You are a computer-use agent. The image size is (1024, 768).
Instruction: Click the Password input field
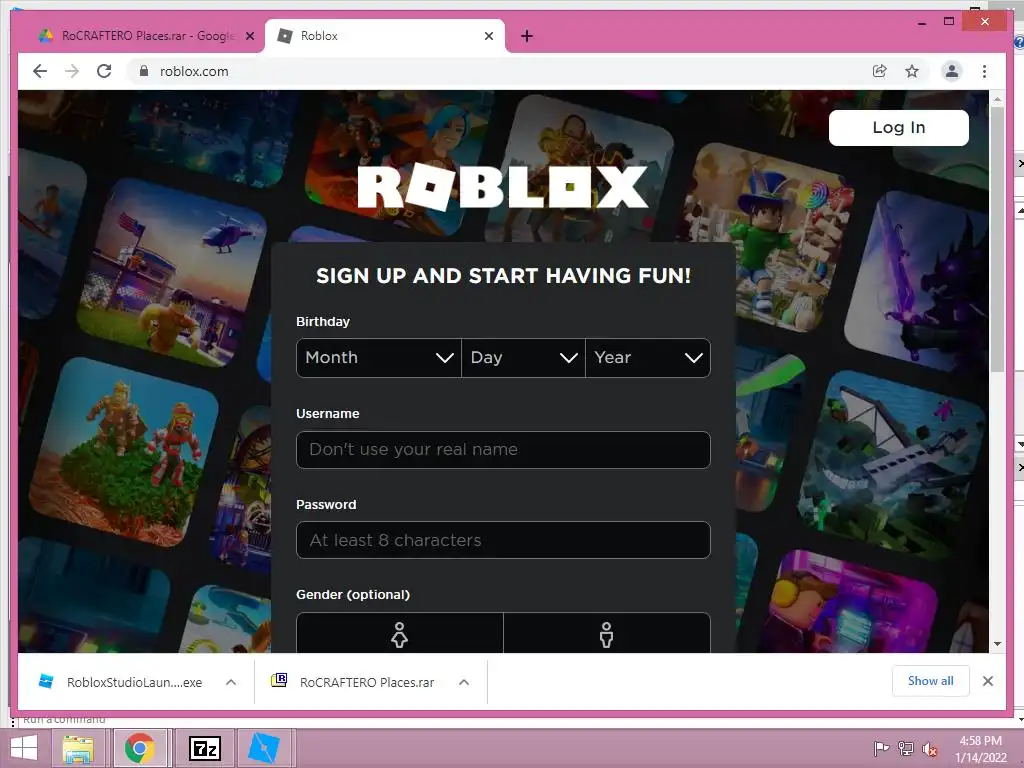pyautogui.click(x=503, y=540)
